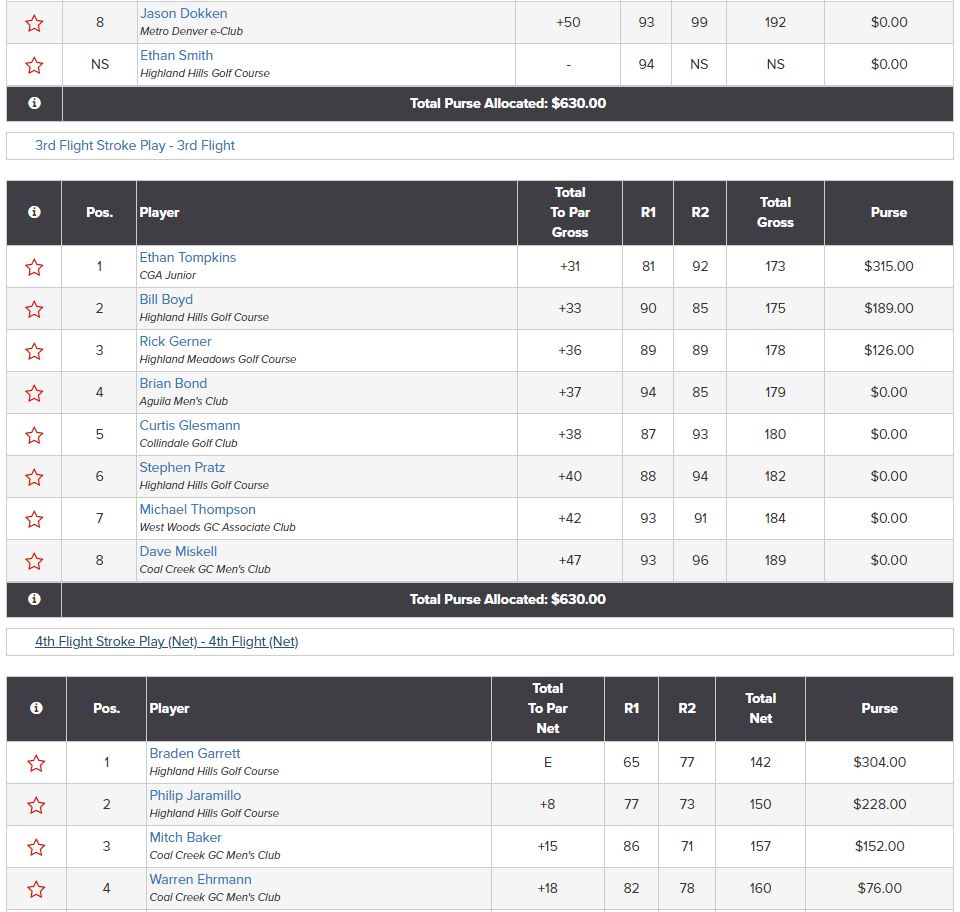Open Ethan Smith player profile
The height and width of the screenshot is (912, 960).
(176, 56)
